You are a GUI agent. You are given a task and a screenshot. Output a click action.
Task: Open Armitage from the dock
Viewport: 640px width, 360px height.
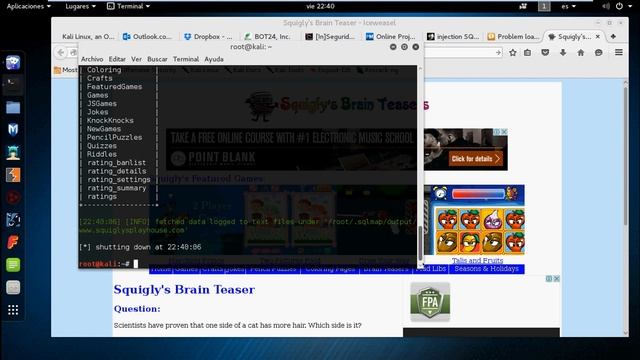[x=13, y=153]
